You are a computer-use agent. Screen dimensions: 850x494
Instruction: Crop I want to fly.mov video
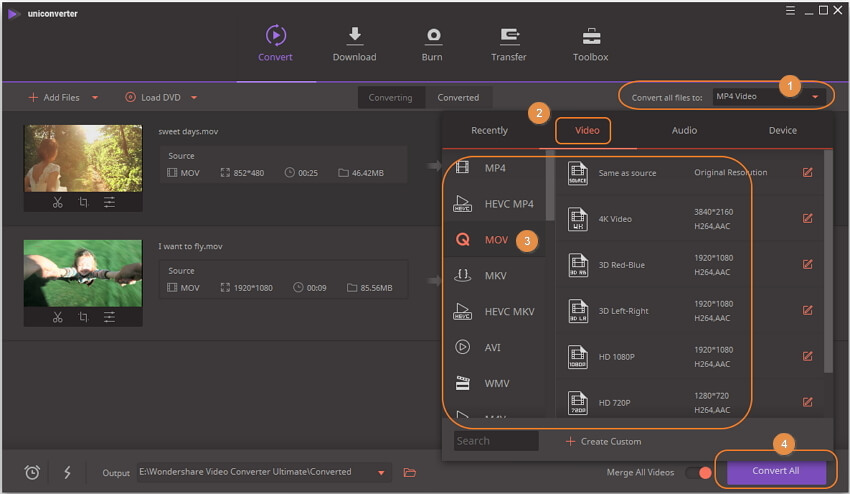pos(83,317)
